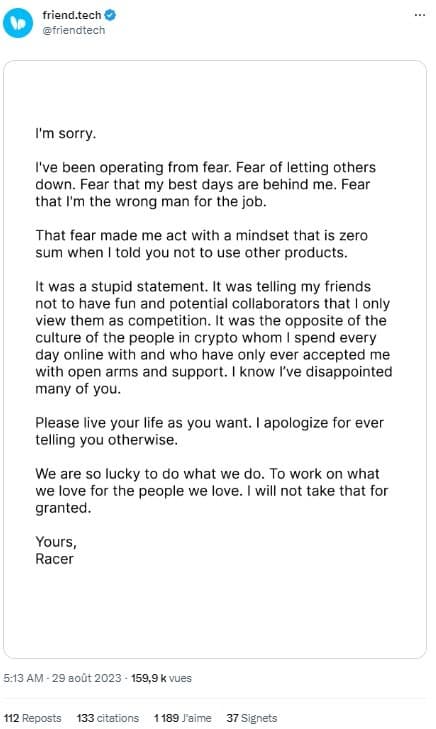Image resolution: width=436 pixels, height=729 pixels.
Task: Open the three-dot more options menu
Action: (x=420, y=15)
